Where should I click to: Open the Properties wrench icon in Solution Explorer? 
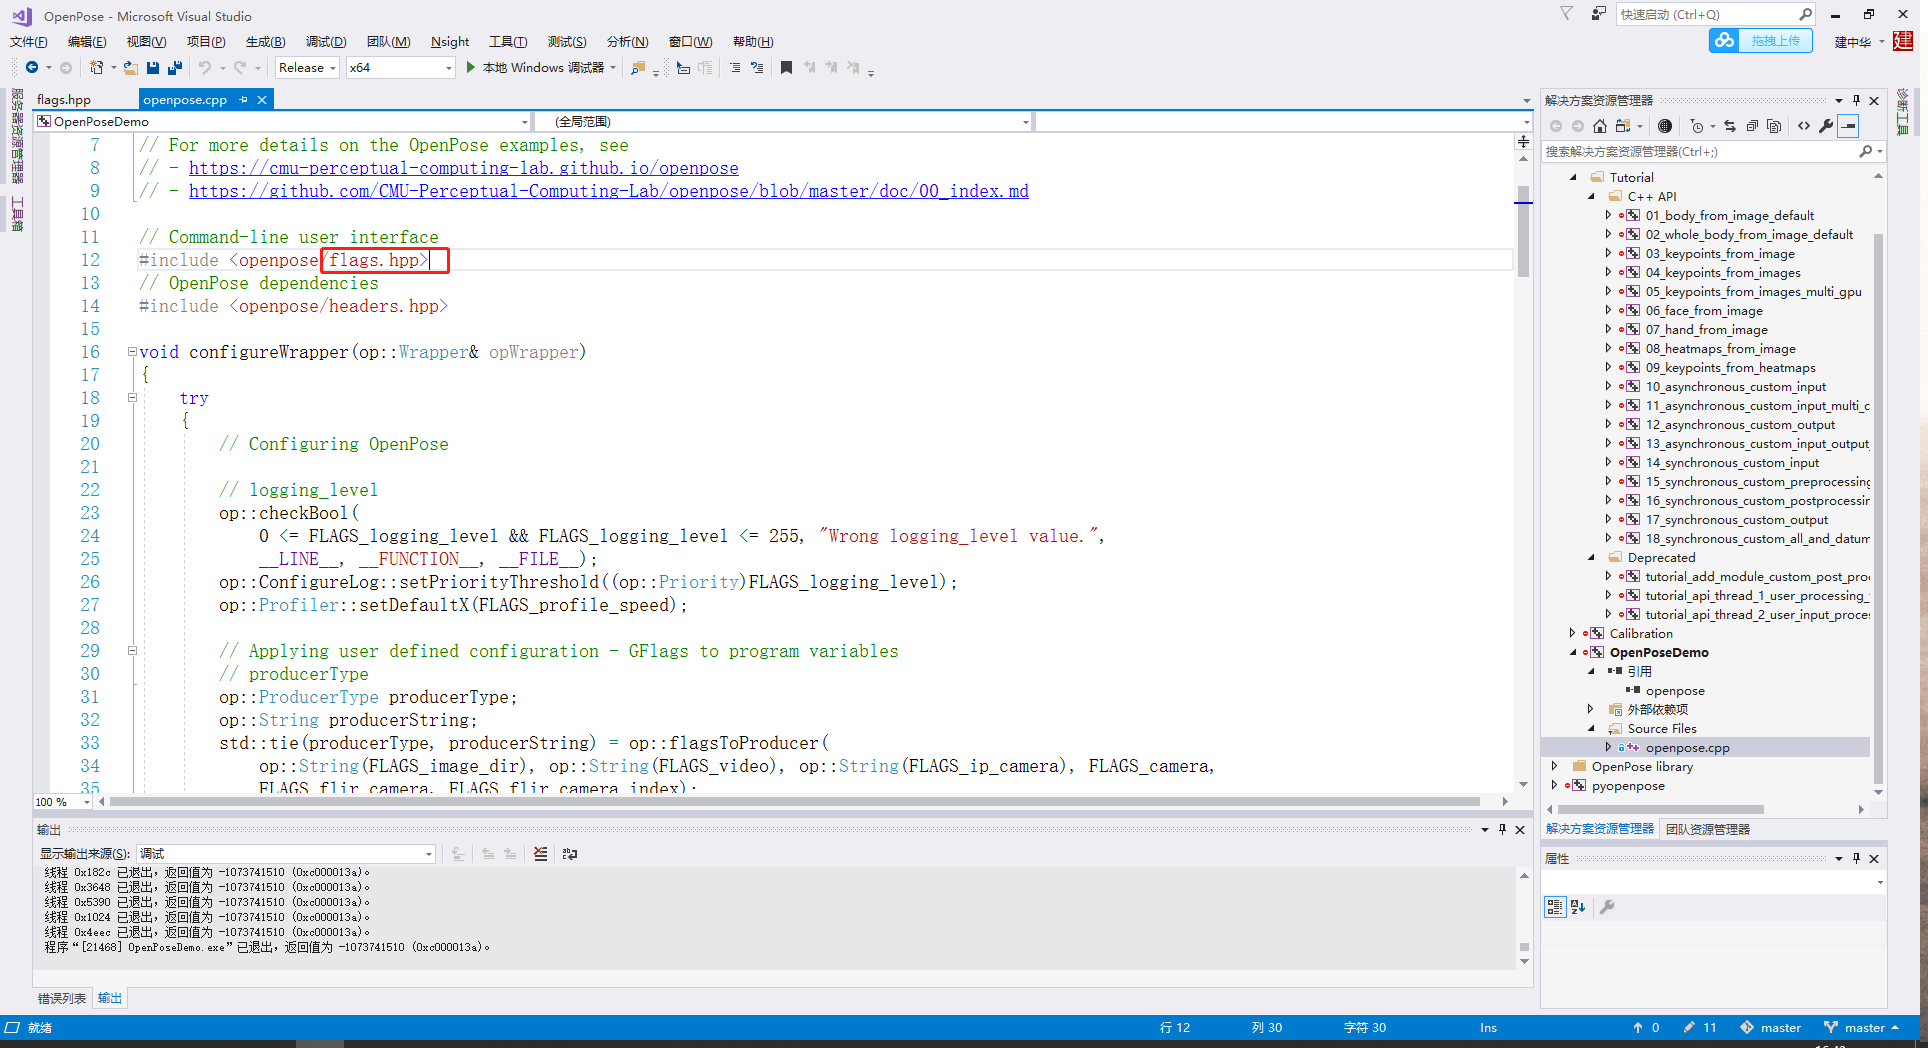click(1827, 126)
